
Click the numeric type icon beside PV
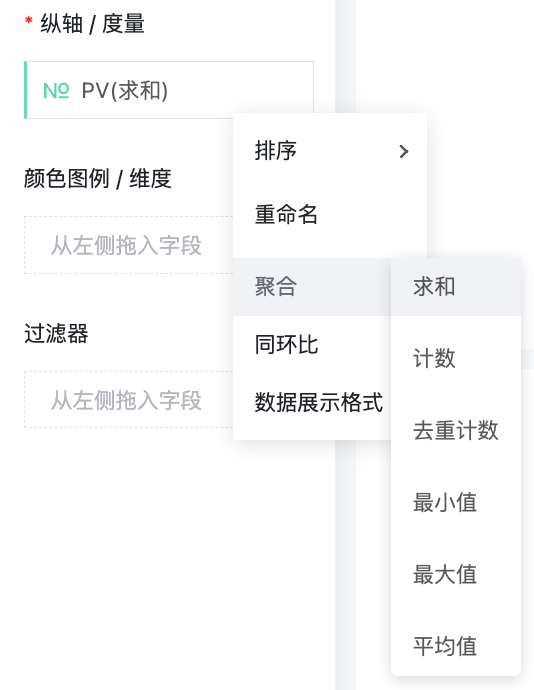(56, 91)
